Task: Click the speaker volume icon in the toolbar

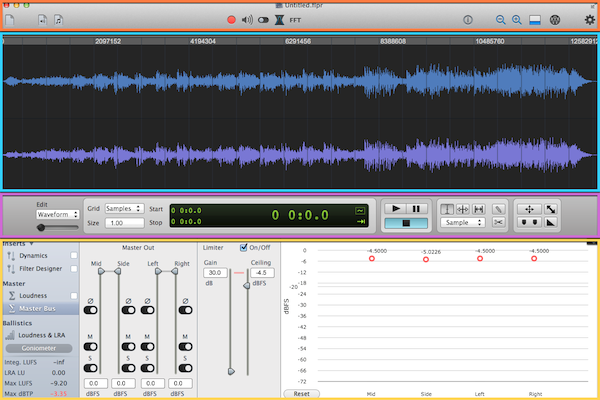Action: 247,20
